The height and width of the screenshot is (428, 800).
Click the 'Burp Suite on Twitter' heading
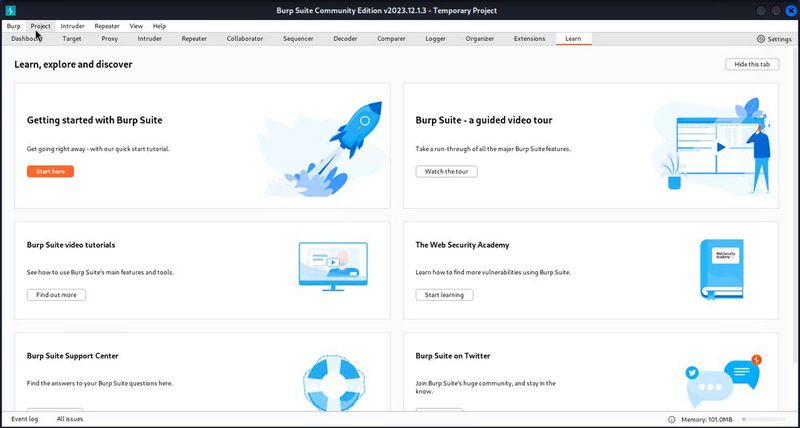click(453, 356)
